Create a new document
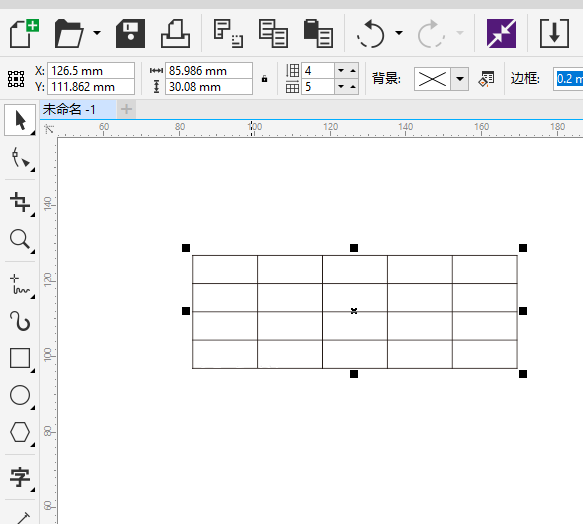Image resolution: width=583 pixels, height=524 pixels. pos(24,33)
